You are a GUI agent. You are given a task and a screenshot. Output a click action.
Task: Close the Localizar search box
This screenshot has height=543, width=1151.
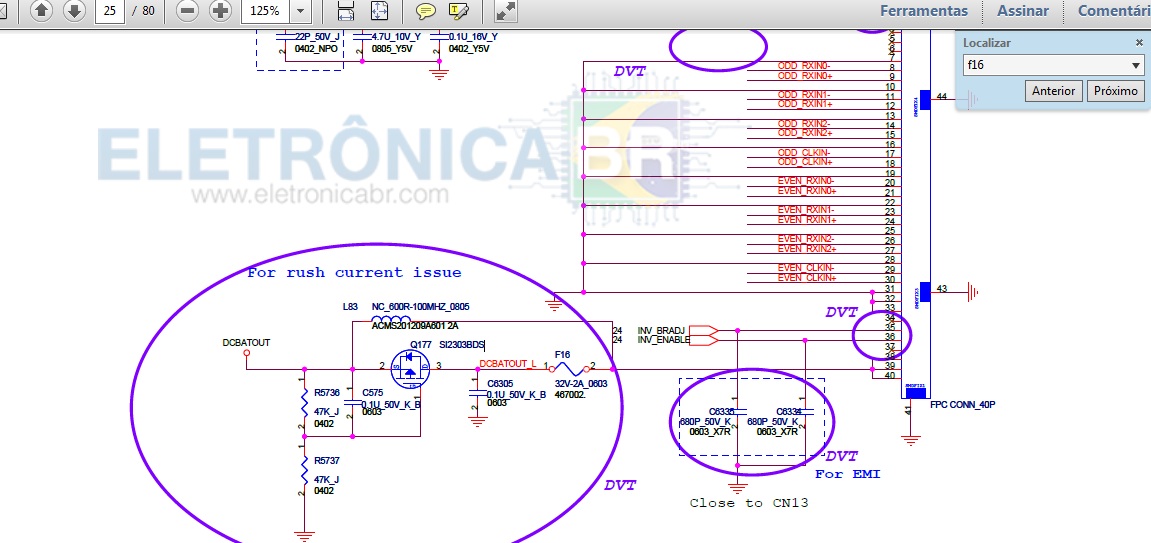(1139, 43)
